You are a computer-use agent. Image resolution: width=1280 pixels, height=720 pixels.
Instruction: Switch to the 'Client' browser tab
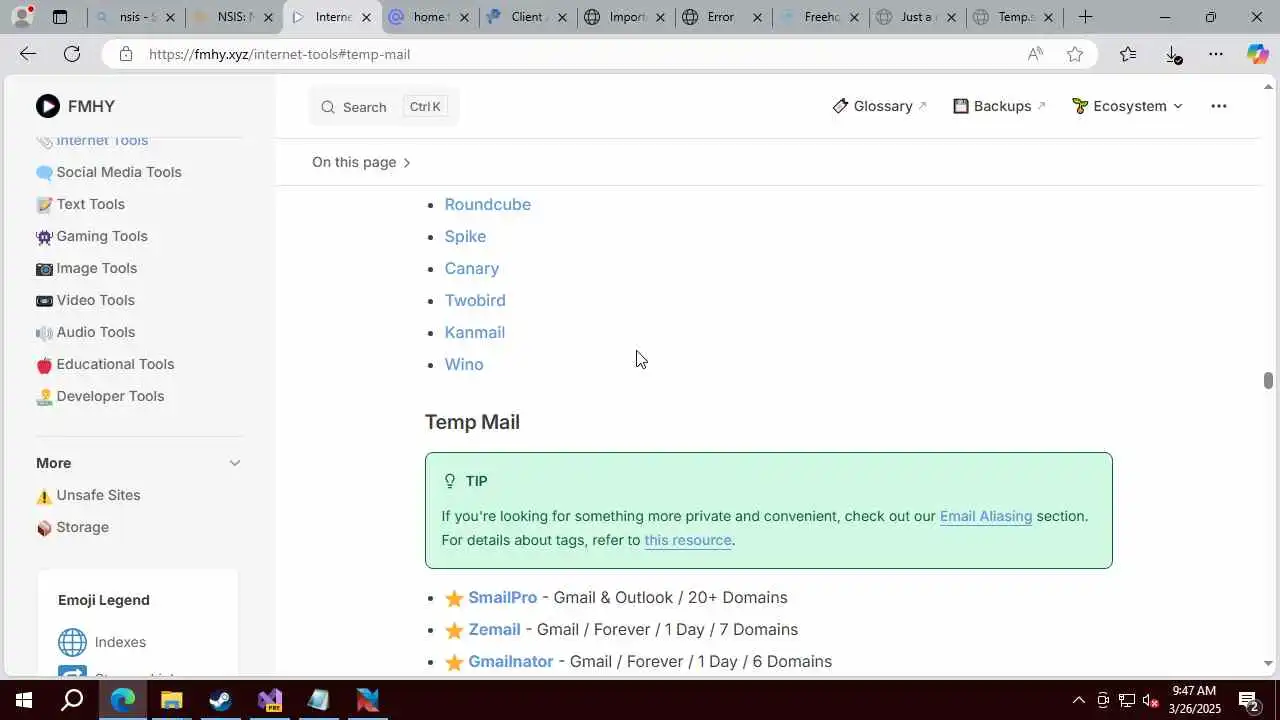click(527, 17)
